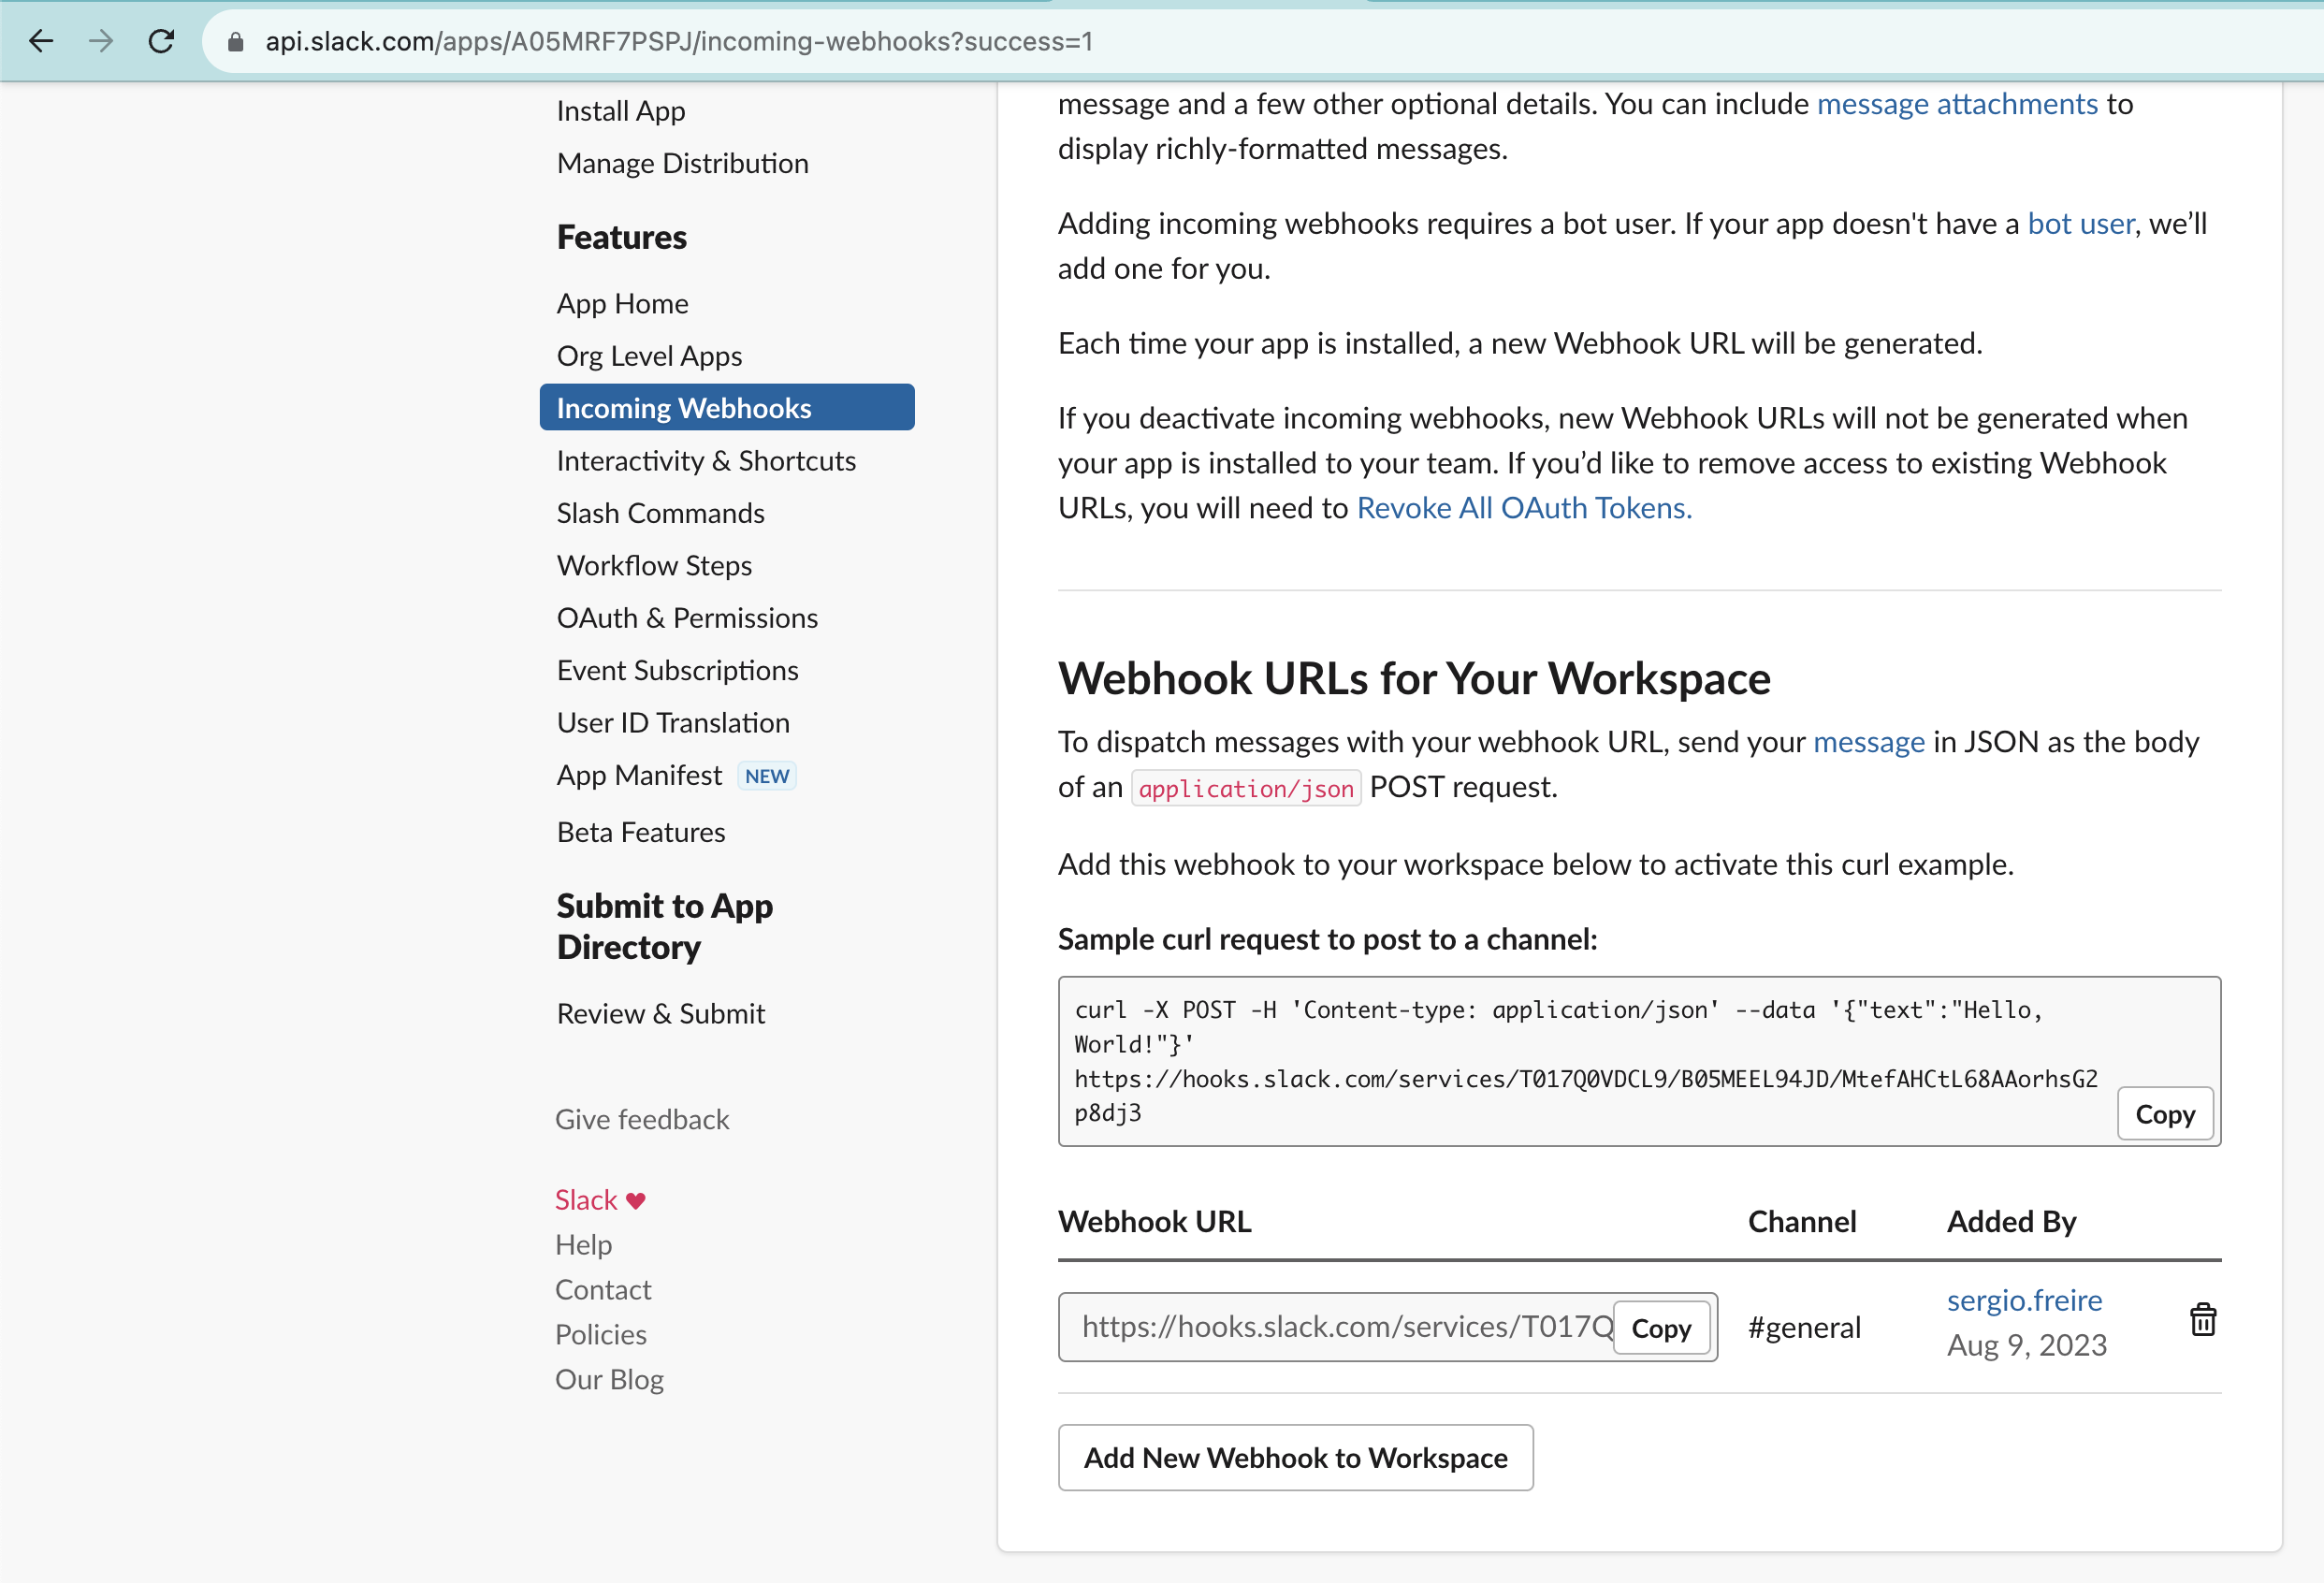Click the NEW badge beside App Manifest
This screenshot has width=2324, height=1583.
(x=767, y=776)
